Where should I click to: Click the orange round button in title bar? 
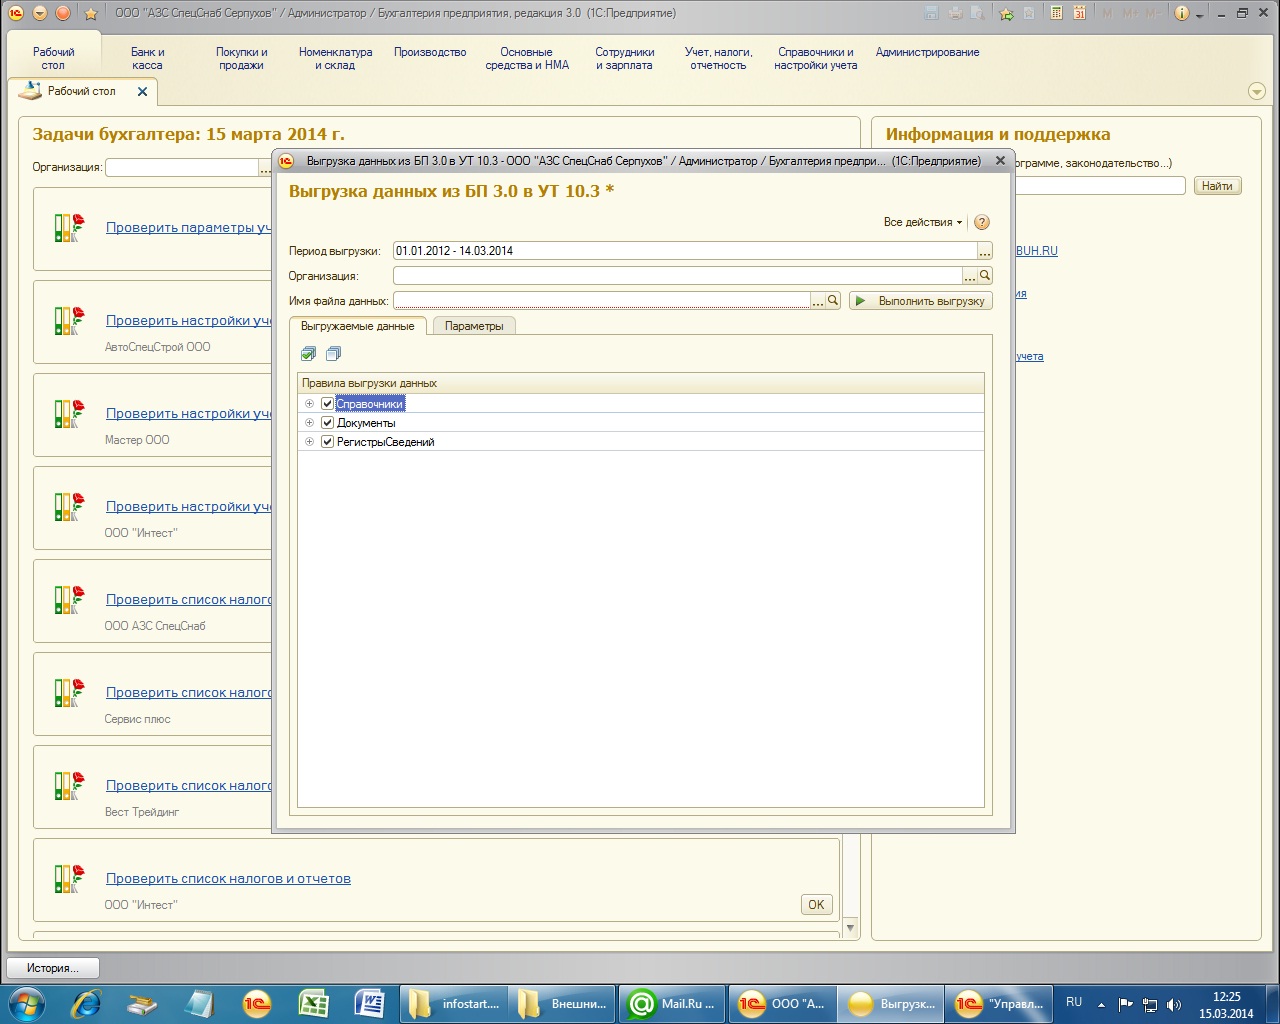63,13
